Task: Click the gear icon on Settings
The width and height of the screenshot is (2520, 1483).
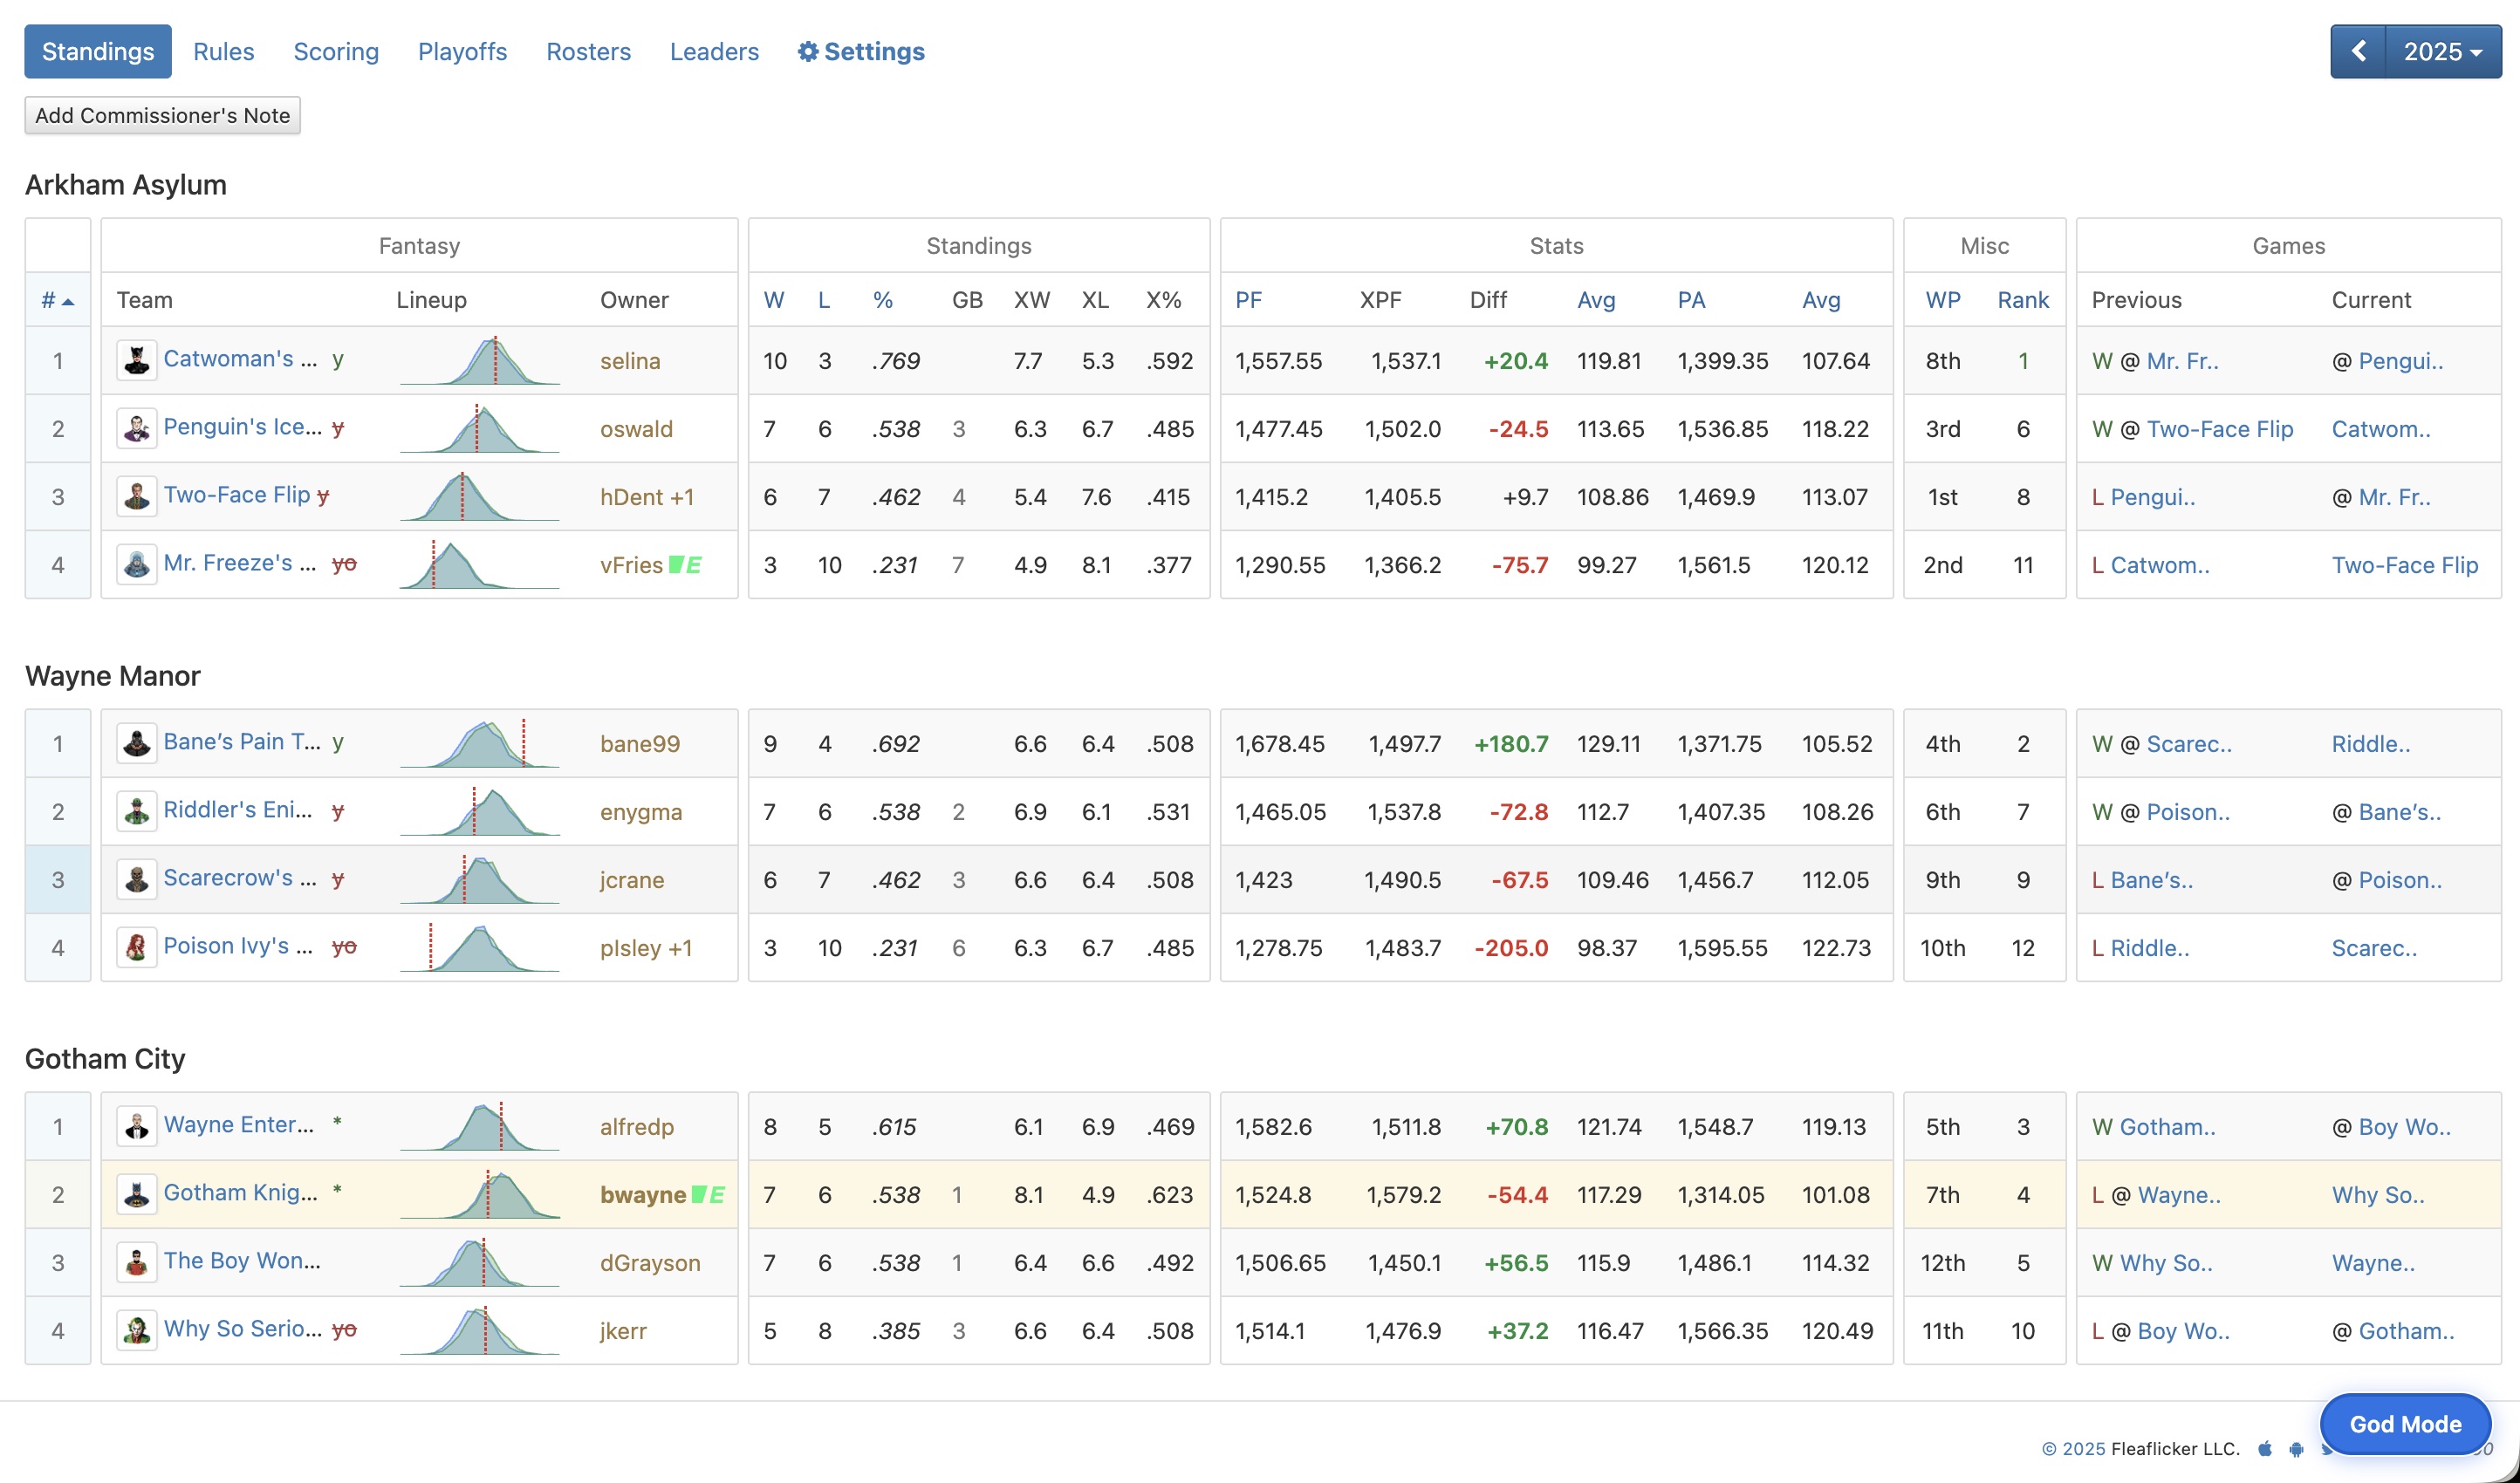Action: (808, 51)
